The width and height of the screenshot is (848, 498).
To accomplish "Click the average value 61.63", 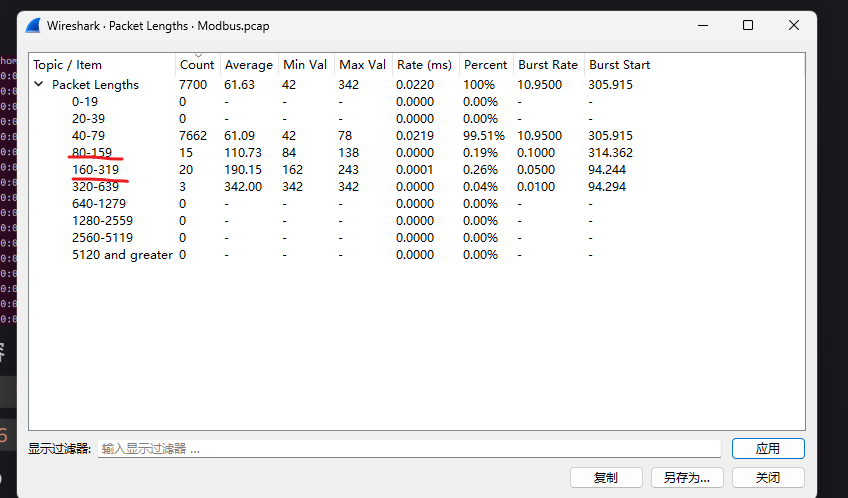I will pyautogui.click(x=239, y=85).
